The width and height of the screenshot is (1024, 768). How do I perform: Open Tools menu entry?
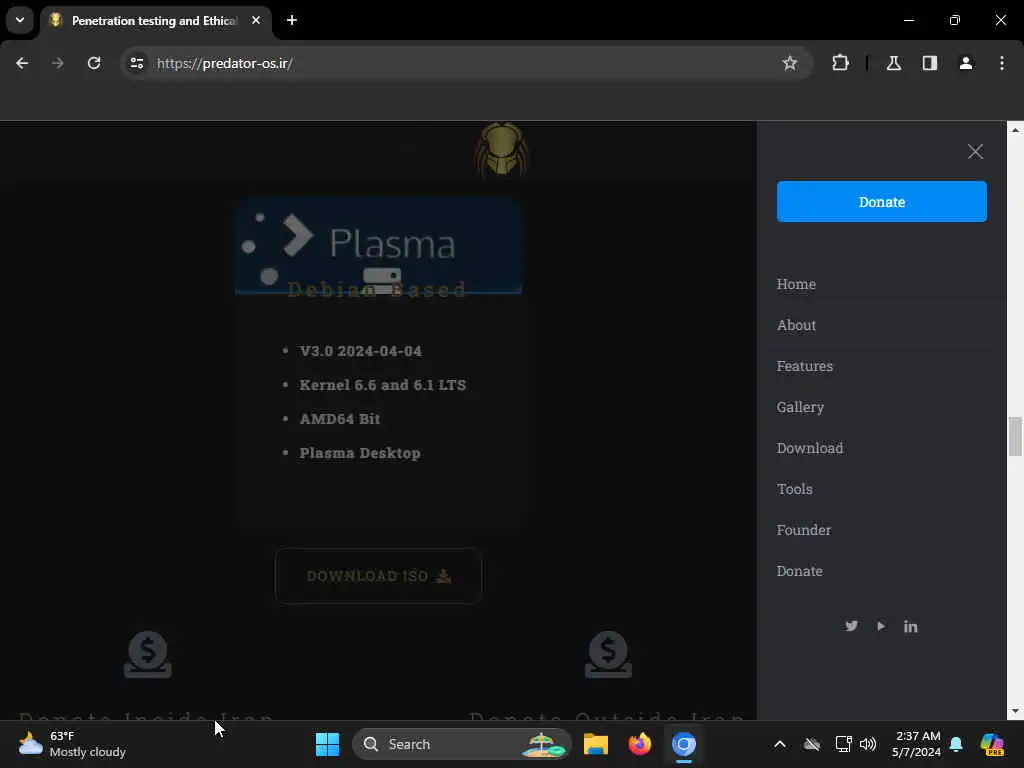tap(794, 489)
